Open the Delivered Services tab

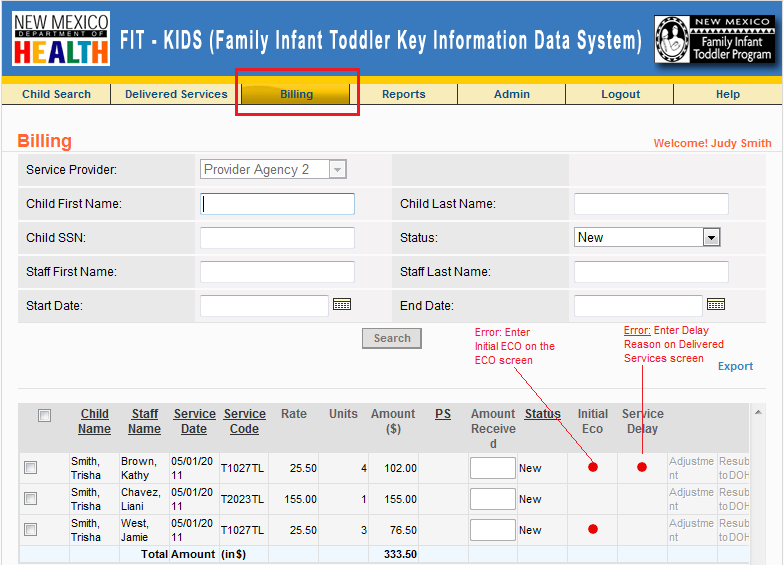coord(176,94)
